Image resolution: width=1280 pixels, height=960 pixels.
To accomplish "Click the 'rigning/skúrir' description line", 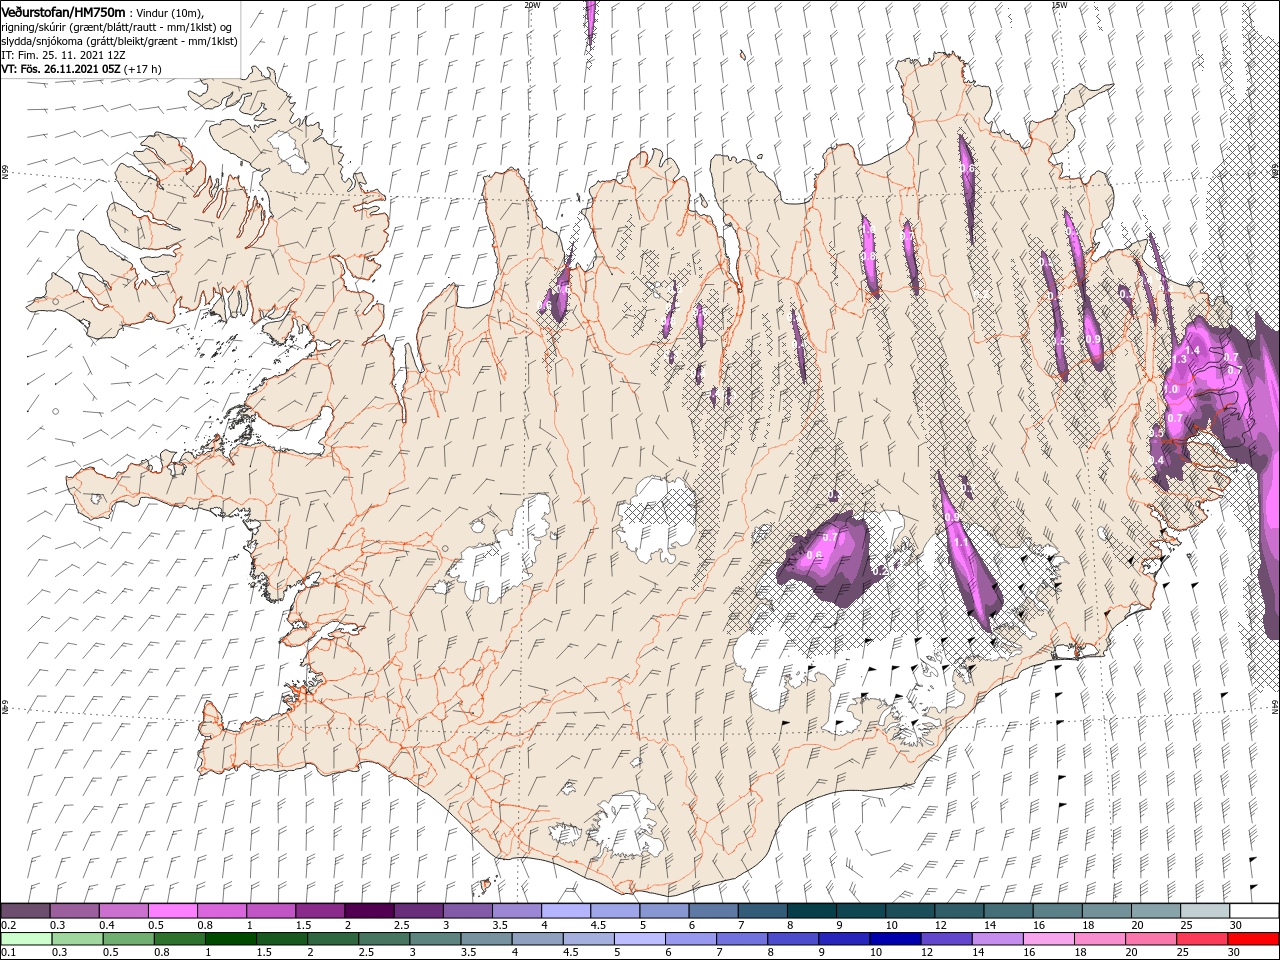I will [117, 26].
